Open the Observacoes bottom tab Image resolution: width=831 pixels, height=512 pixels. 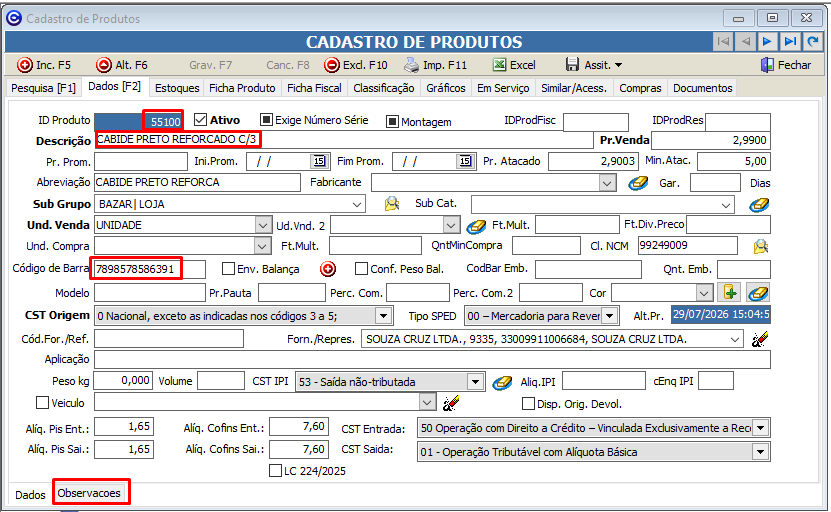click(89, 493)
